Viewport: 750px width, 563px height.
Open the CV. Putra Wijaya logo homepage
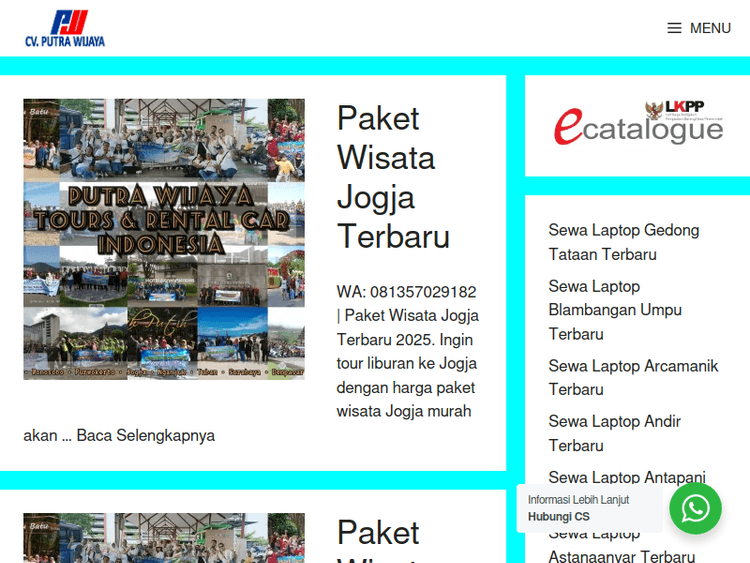click(65, 28)
